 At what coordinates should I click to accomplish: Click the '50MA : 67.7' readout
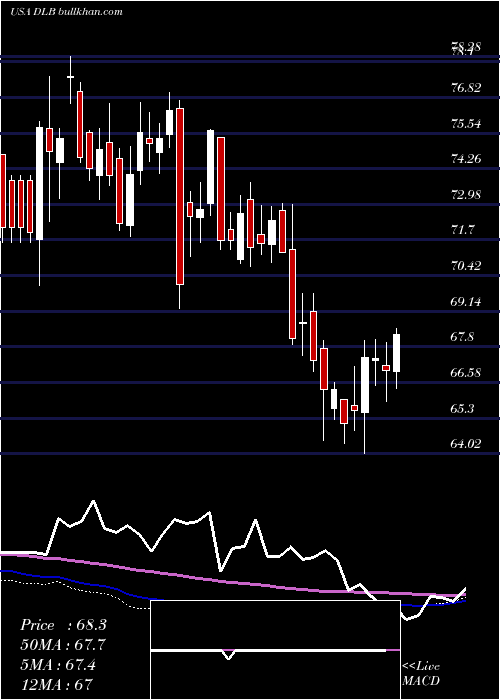pyautogui.click(x=63, y=645)
